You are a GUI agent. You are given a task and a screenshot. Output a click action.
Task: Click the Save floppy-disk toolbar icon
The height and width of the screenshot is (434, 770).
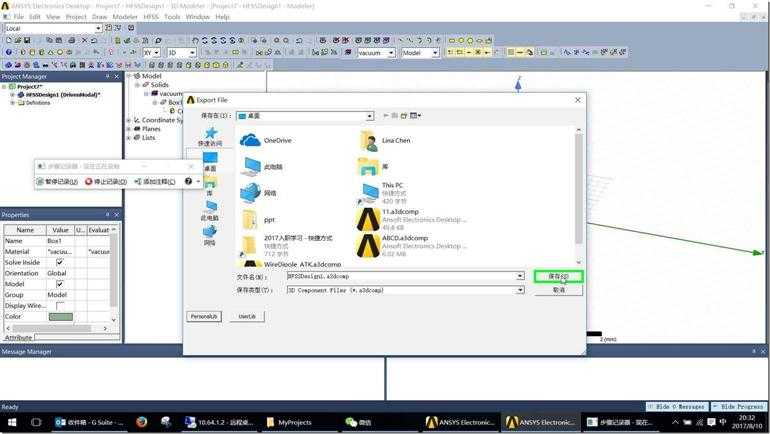click(x=27, y=40)
